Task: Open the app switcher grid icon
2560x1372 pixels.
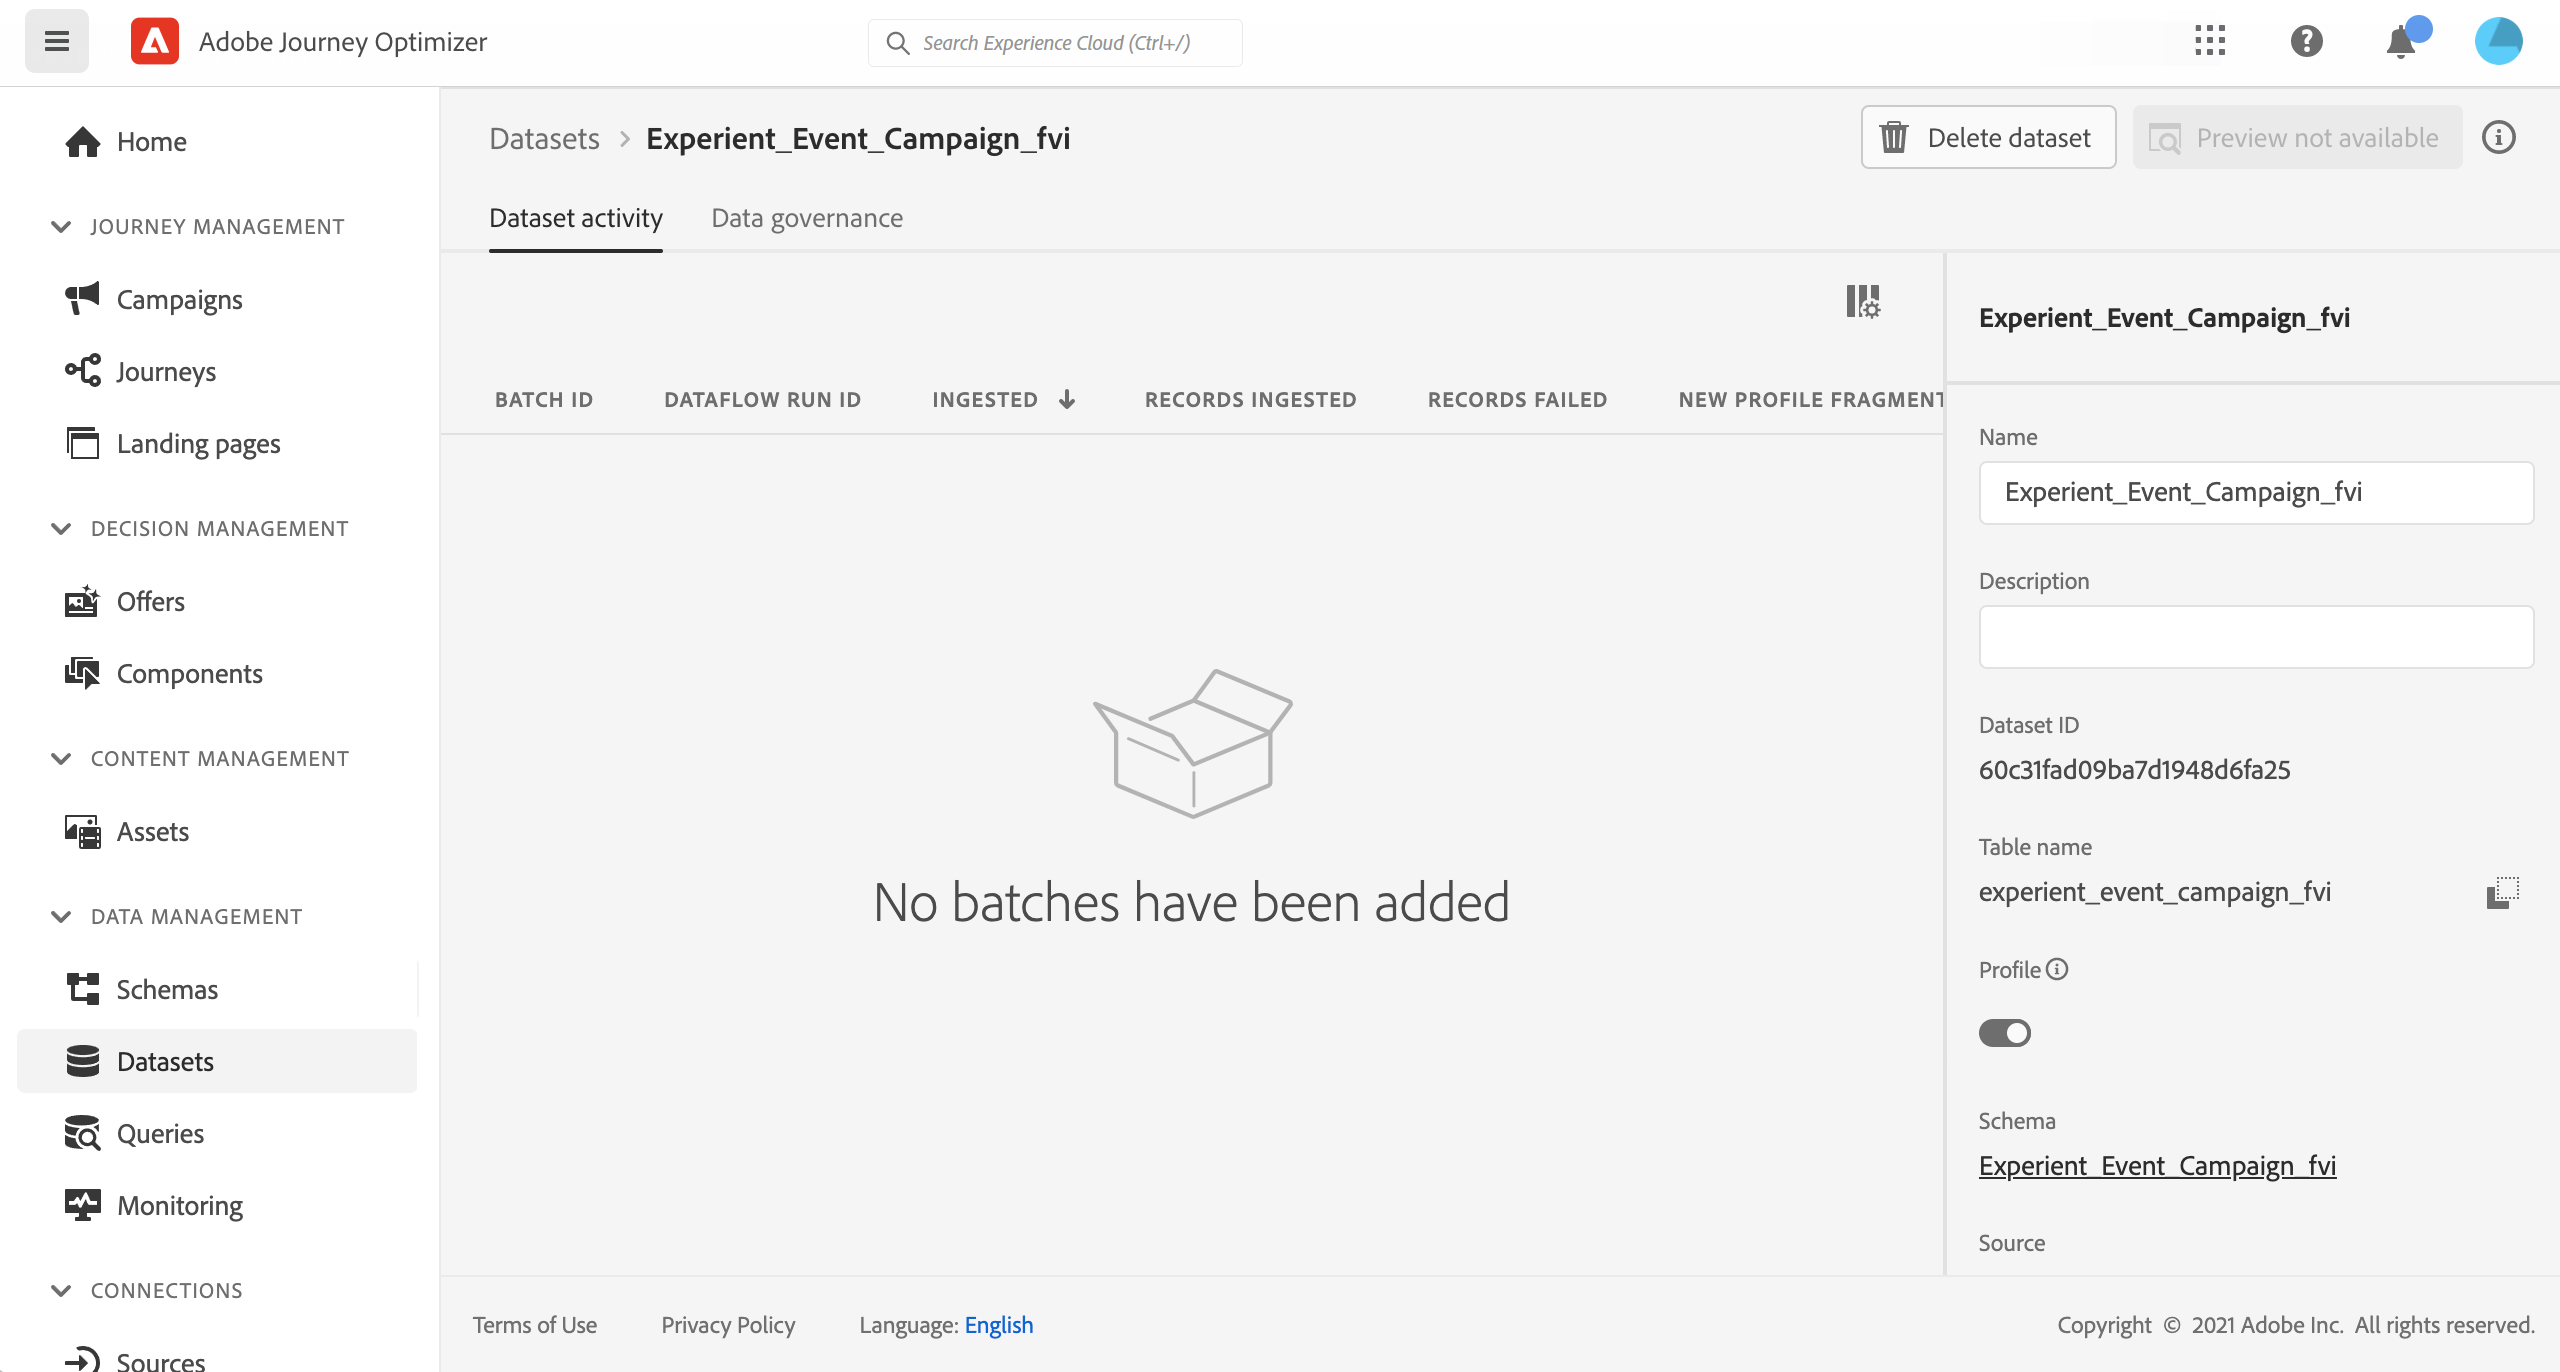Action: pyautogui.click(x=2209, y=41)
